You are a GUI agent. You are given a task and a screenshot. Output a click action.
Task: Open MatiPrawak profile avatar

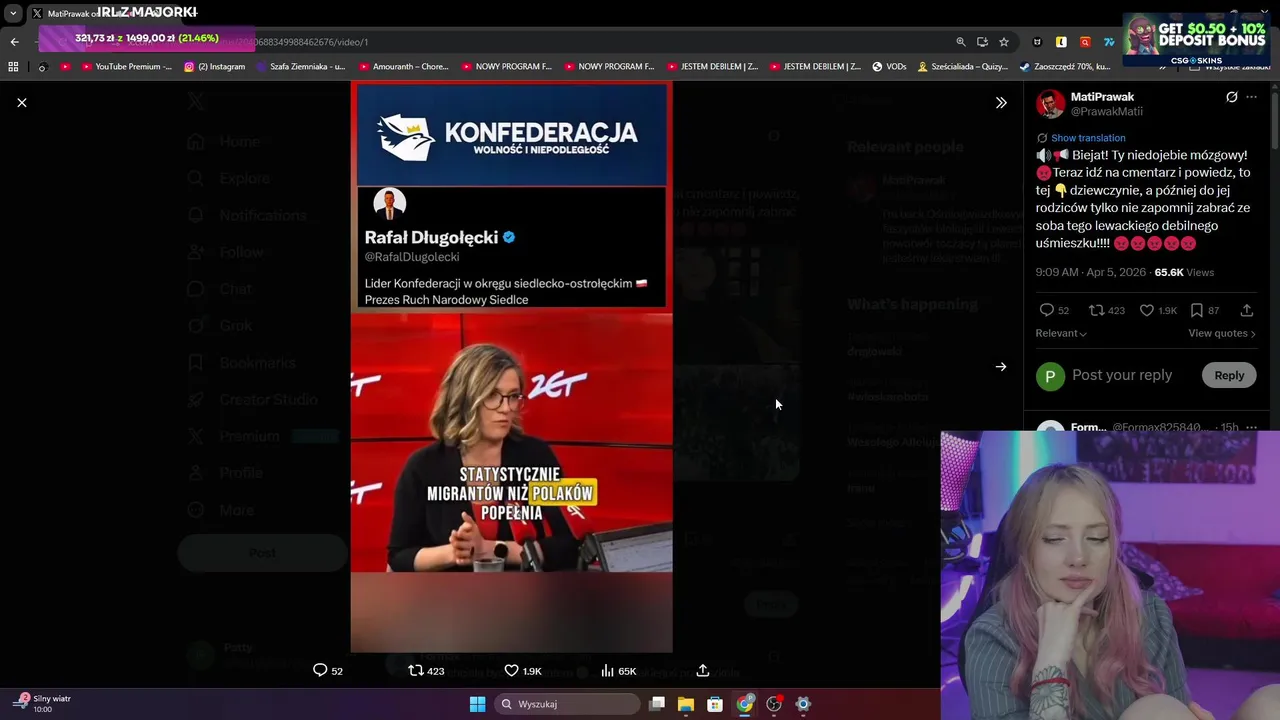pyautogui.click(x=1050, y=104)
